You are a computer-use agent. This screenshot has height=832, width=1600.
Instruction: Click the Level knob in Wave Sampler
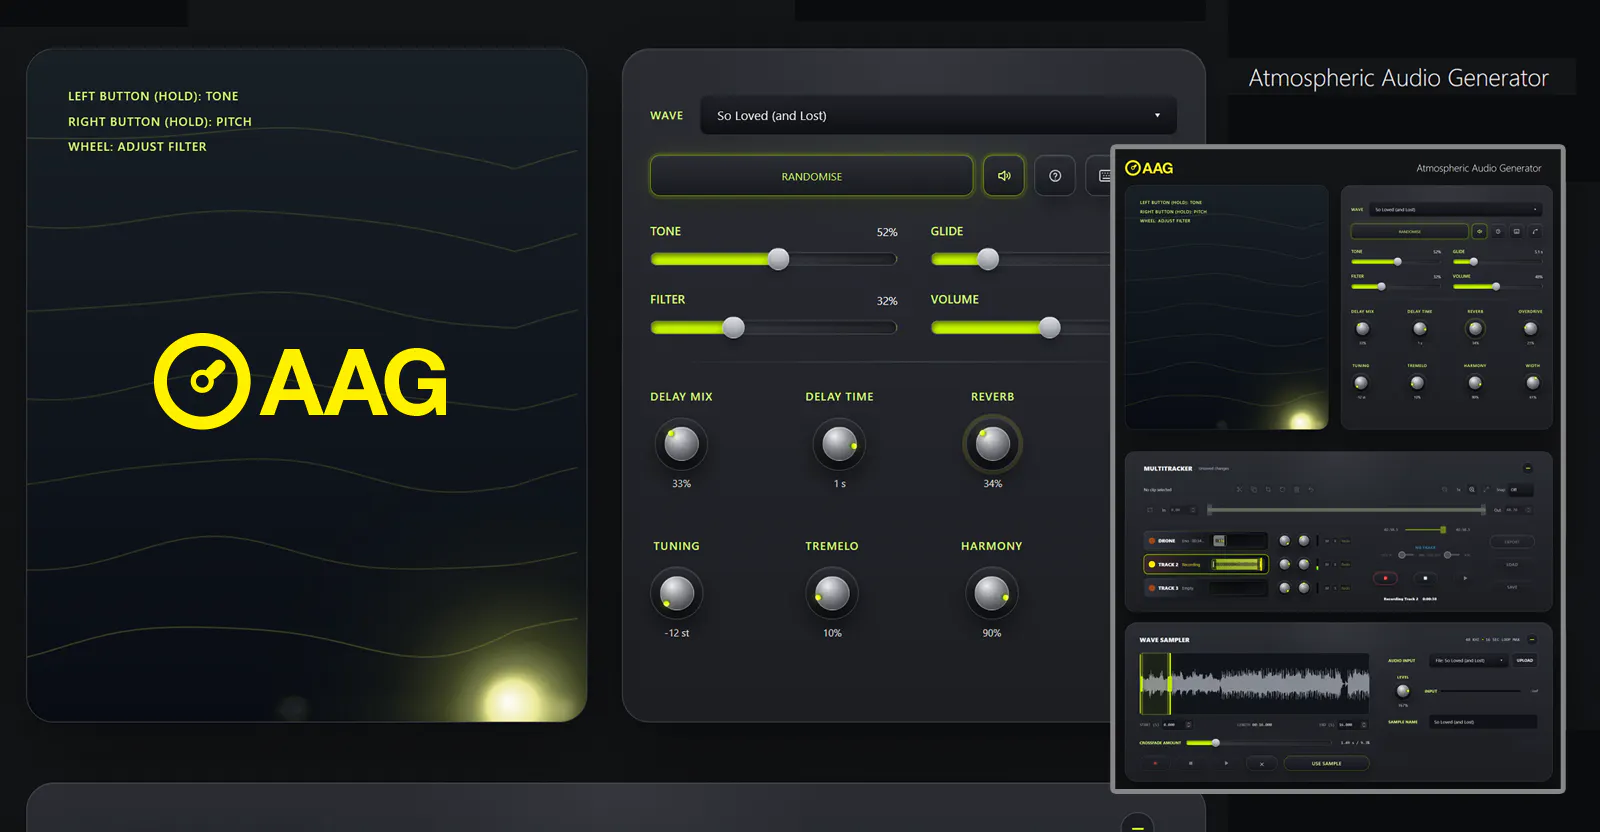[1403, 691]
